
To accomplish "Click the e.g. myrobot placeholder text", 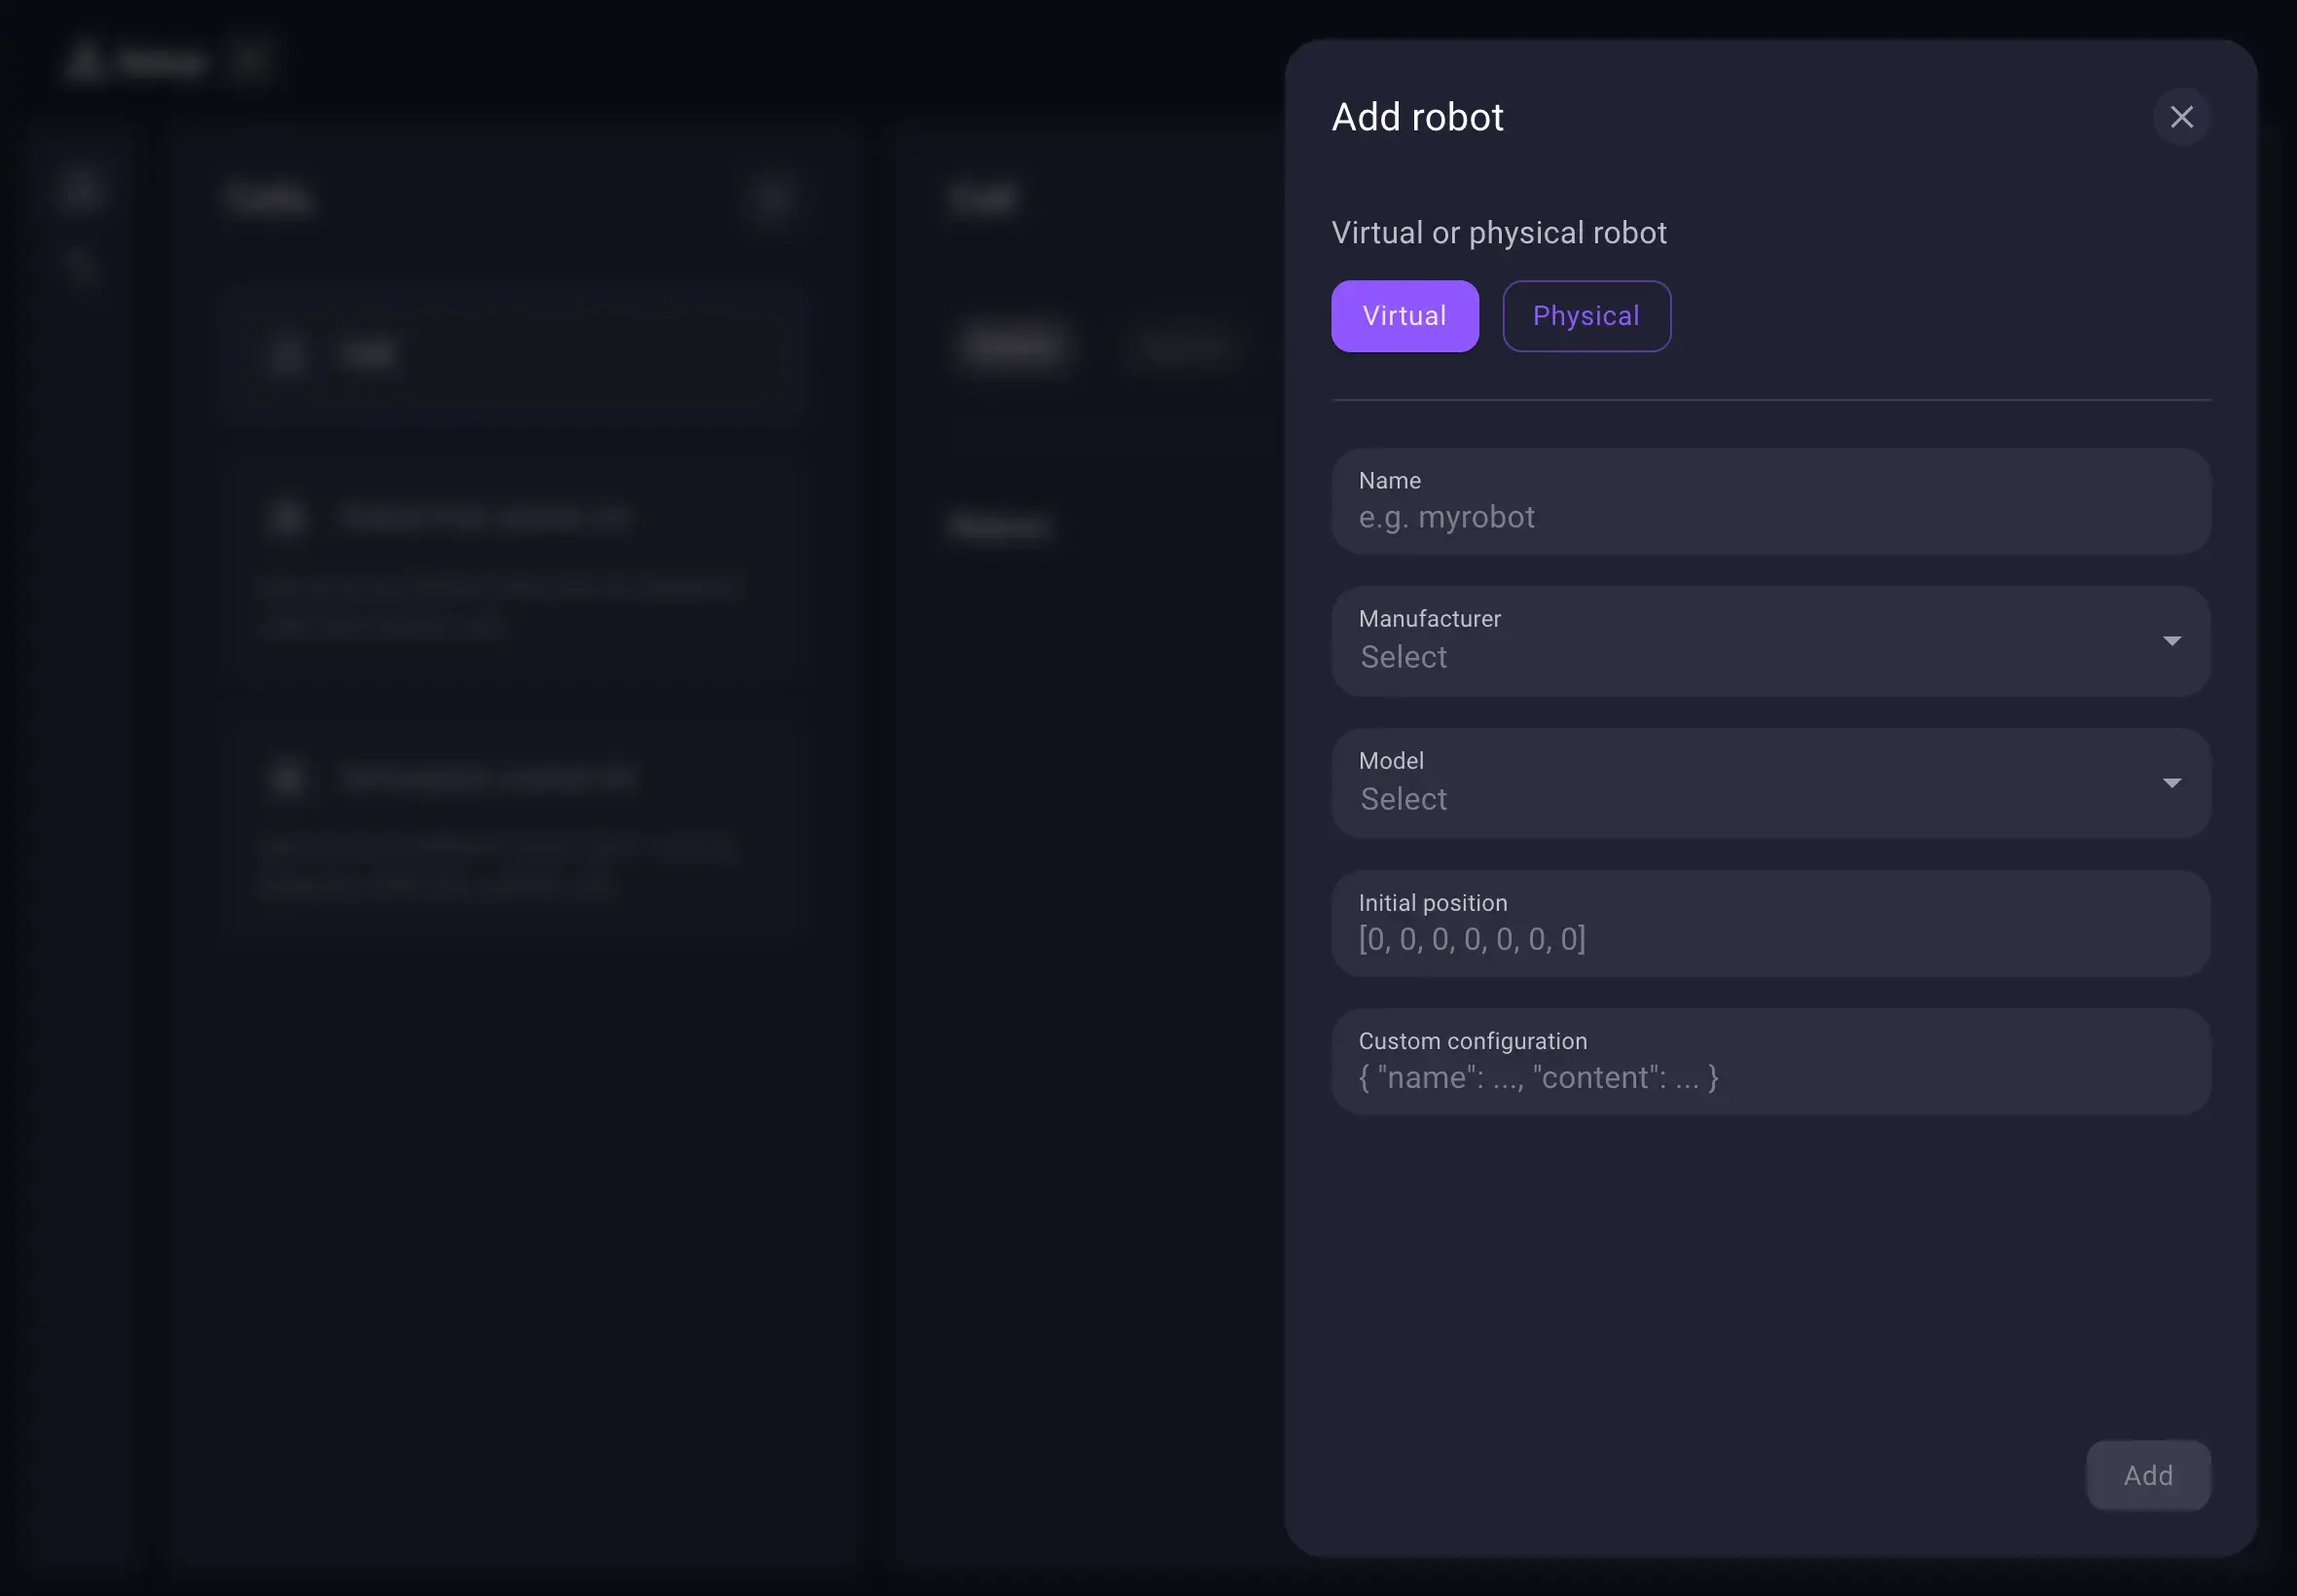I will 1446,517.
